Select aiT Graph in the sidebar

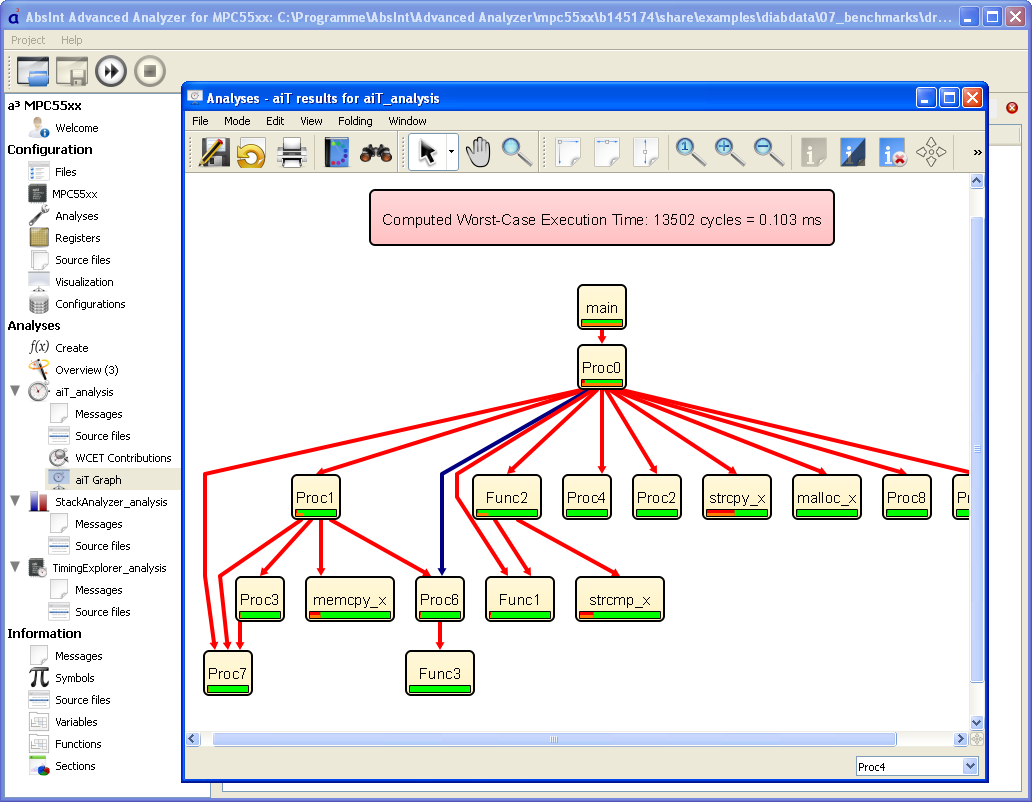click(98, 480)
